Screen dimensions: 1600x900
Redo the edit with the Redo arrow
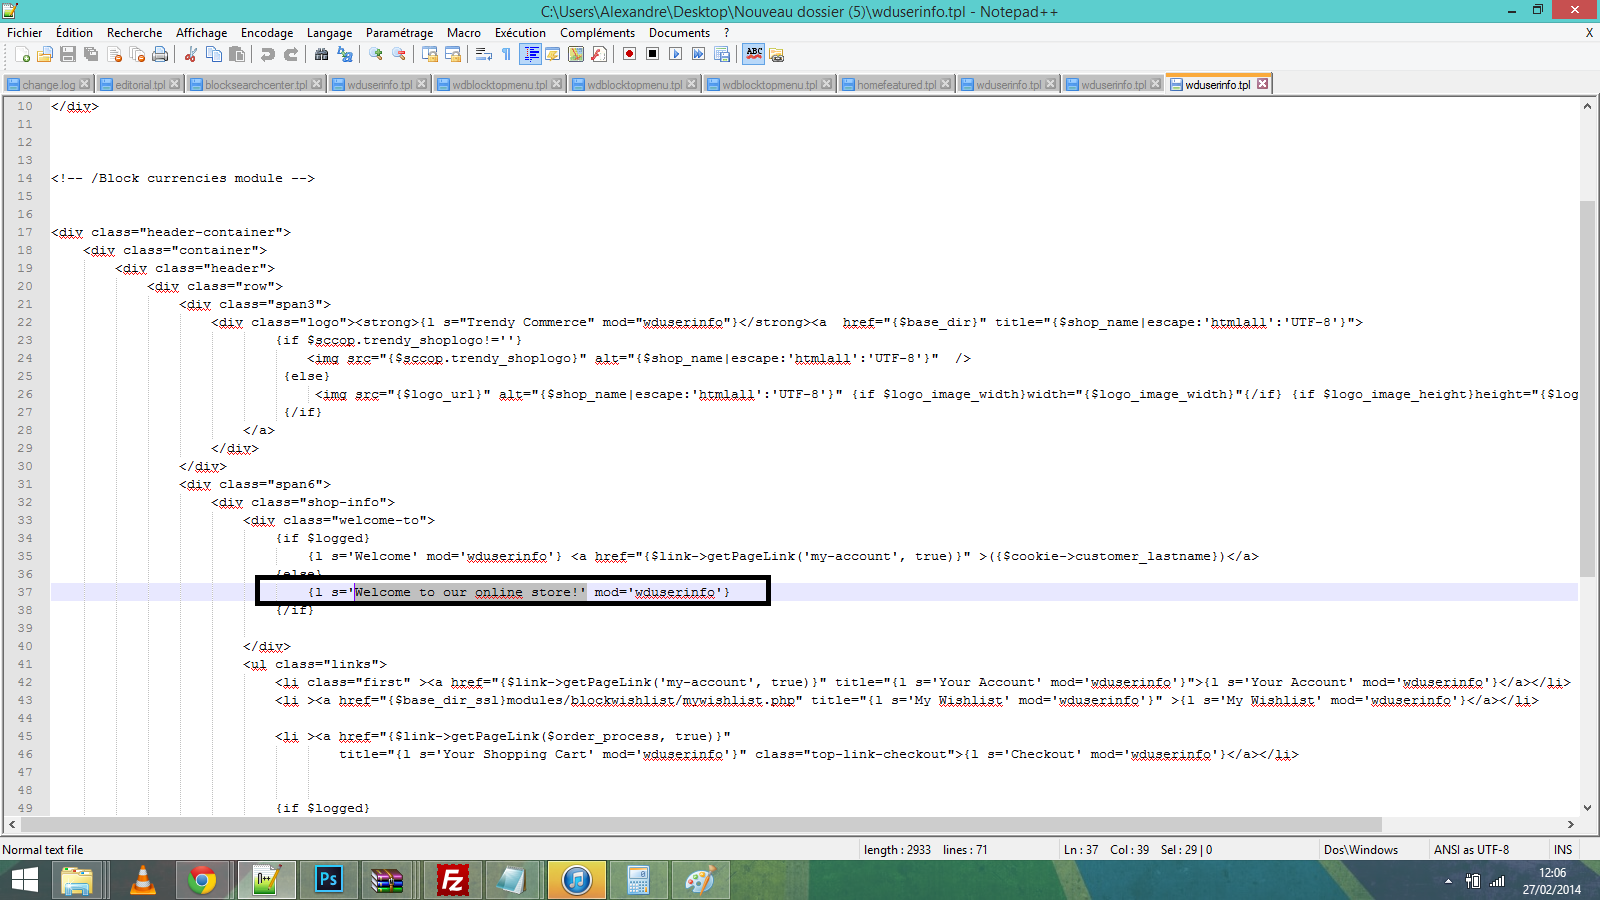click(291, 54)
